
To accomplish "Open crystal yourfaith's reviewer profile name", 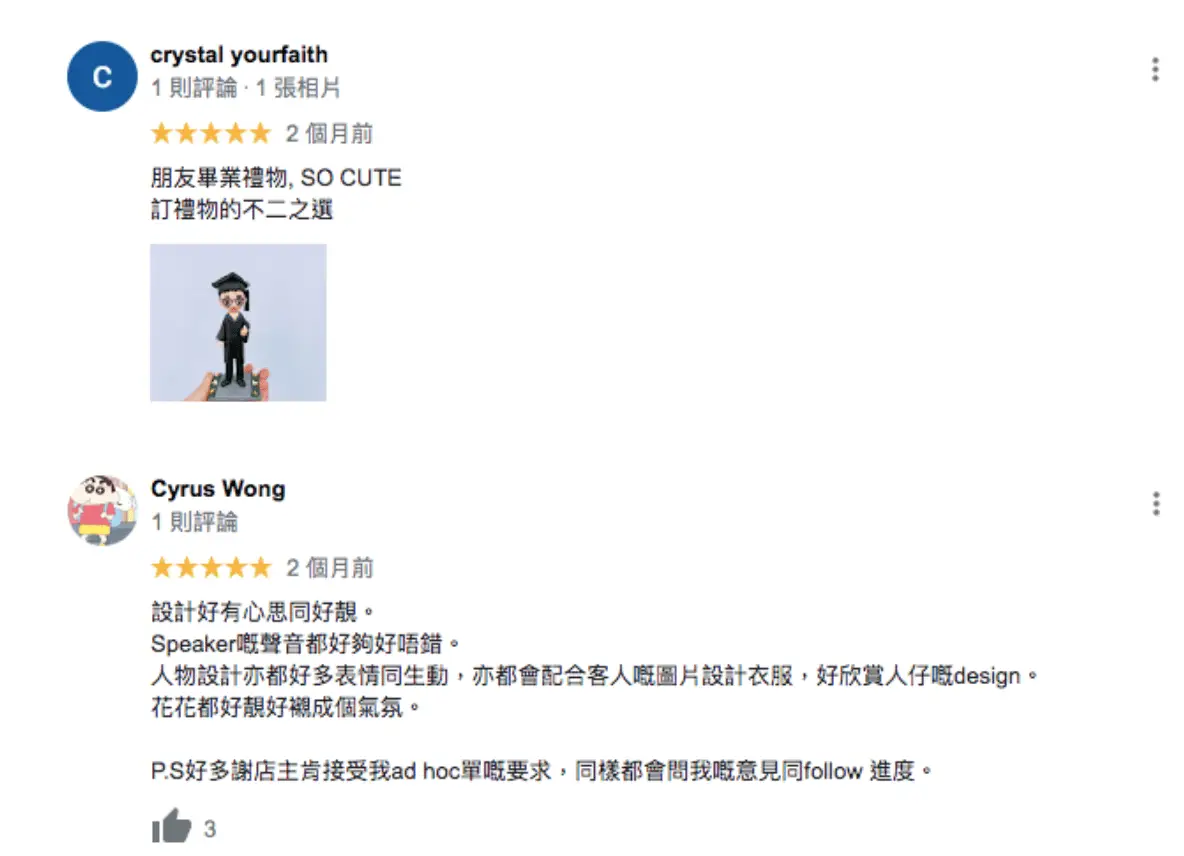I will click(239, 55).
